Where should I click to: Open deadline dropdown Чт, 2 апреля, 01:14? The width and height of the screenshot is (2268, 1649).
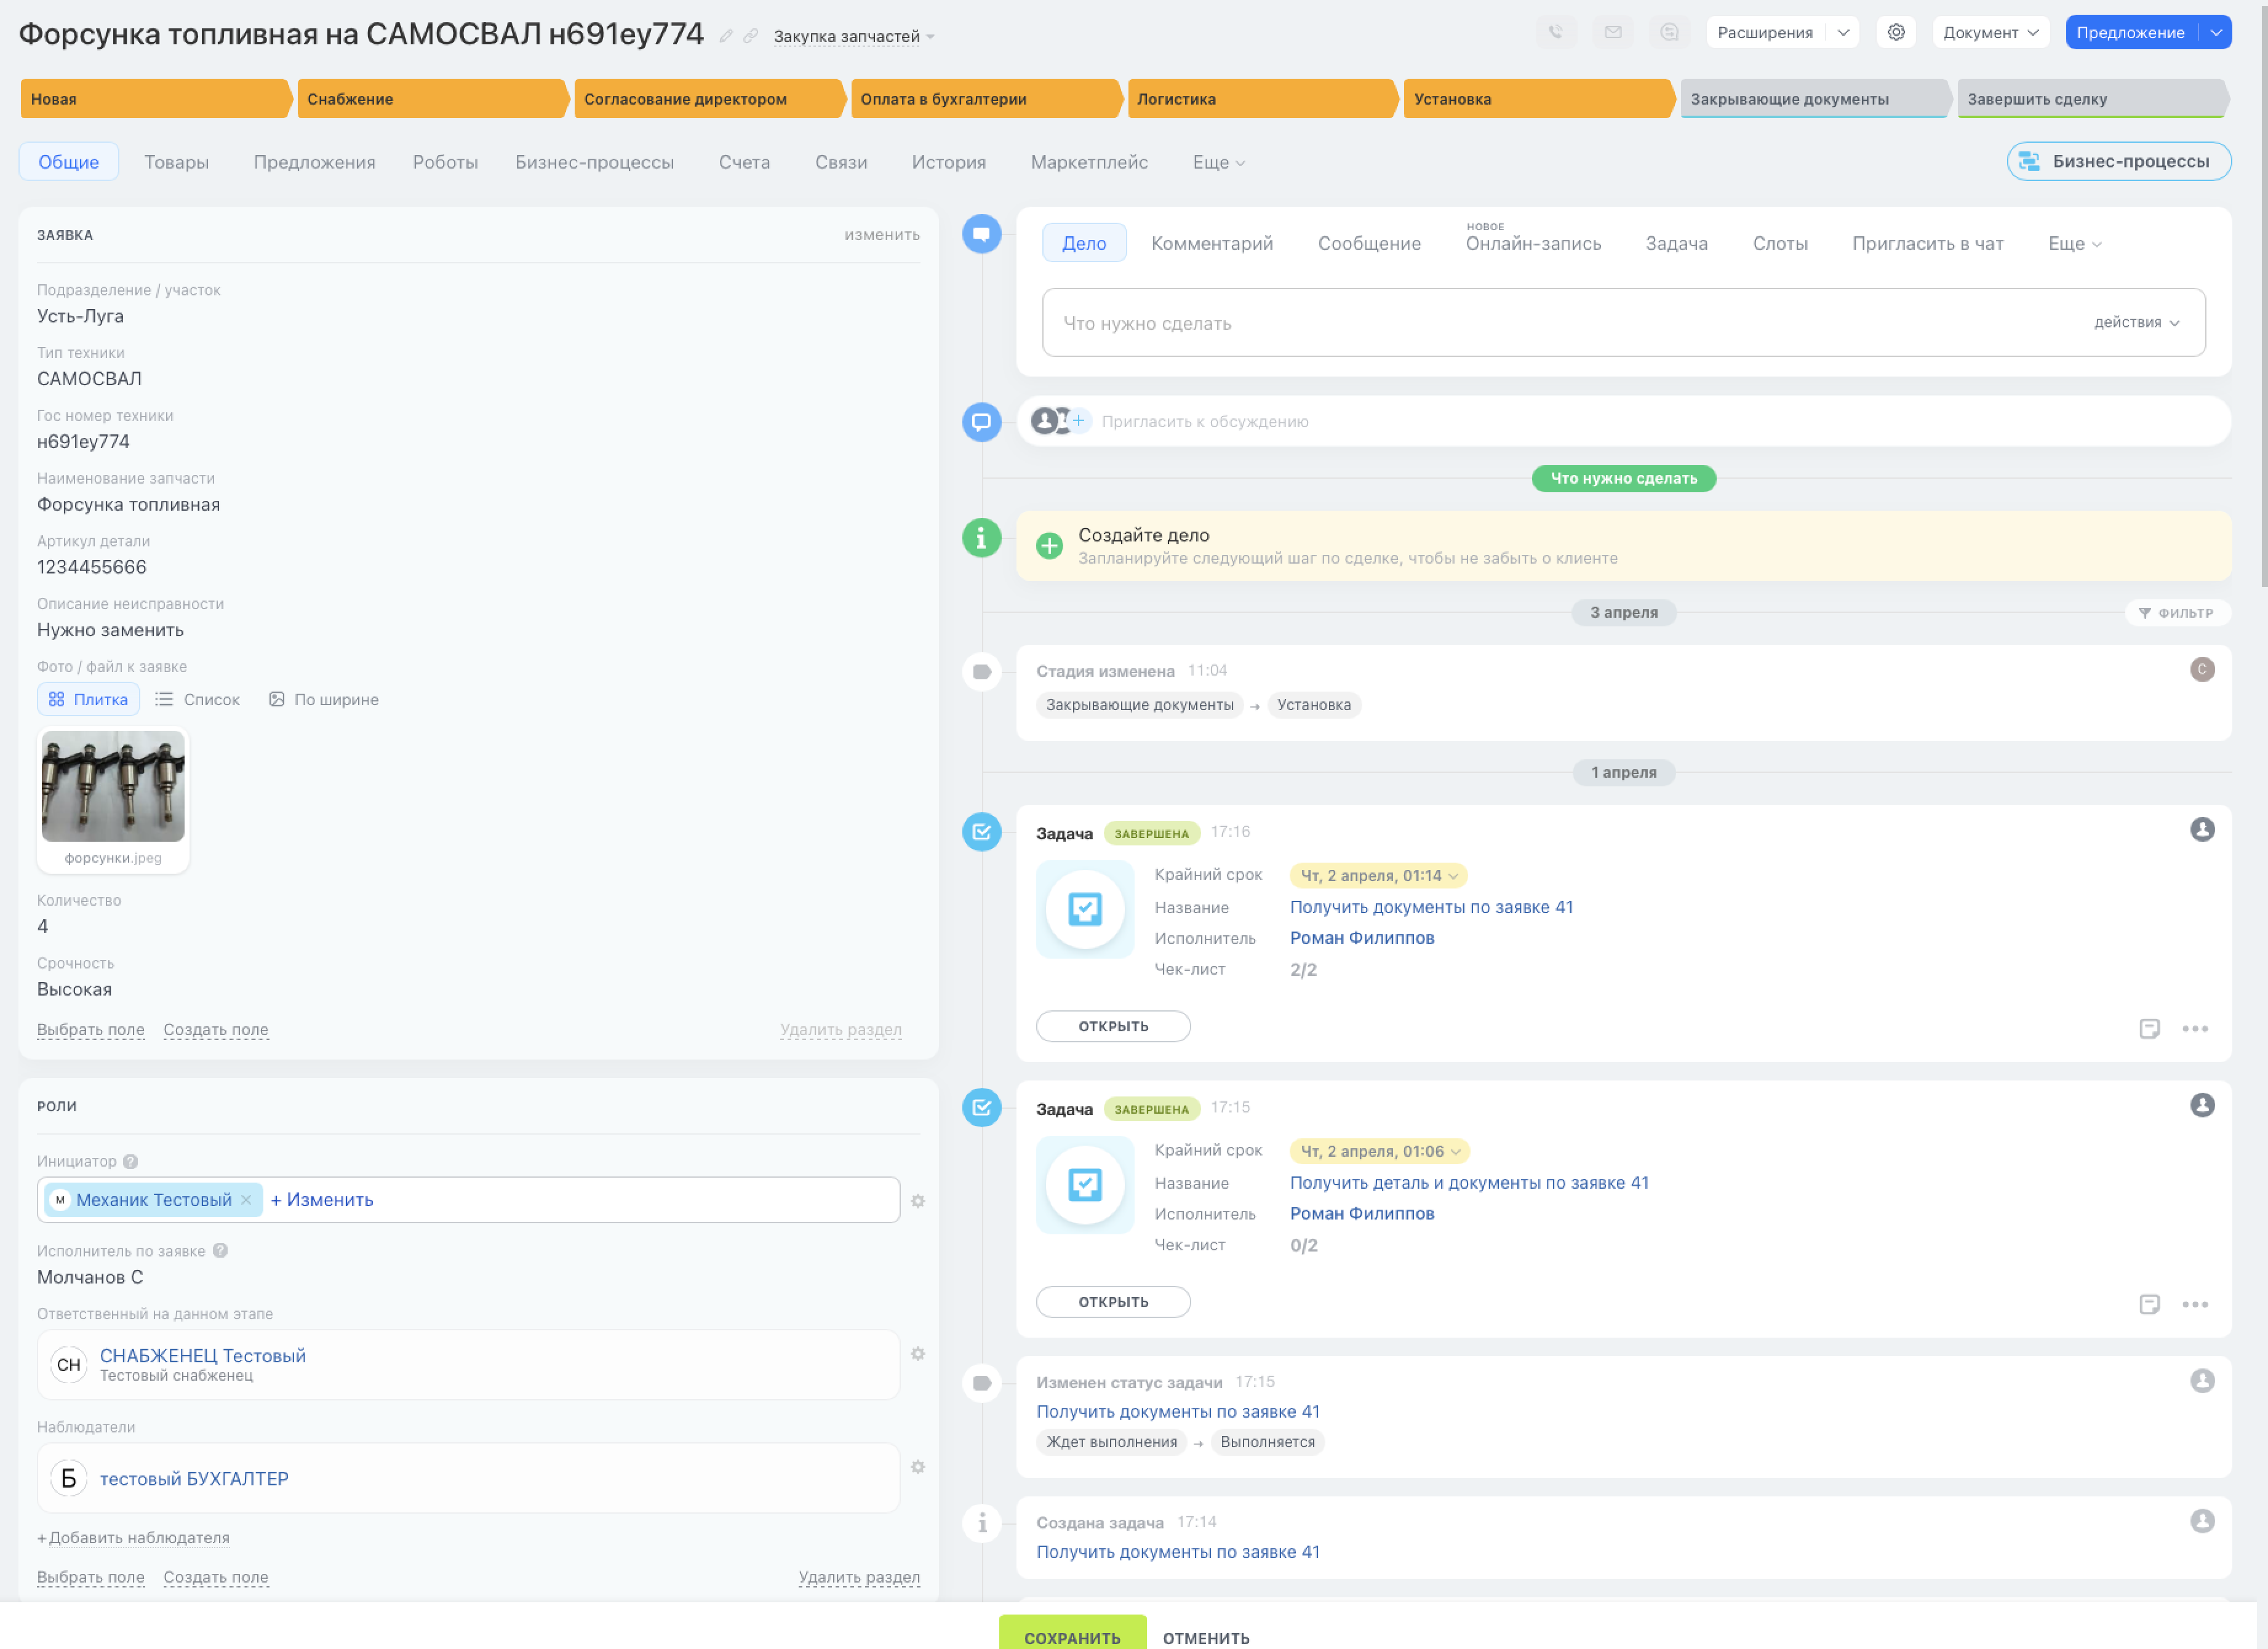1378,875
